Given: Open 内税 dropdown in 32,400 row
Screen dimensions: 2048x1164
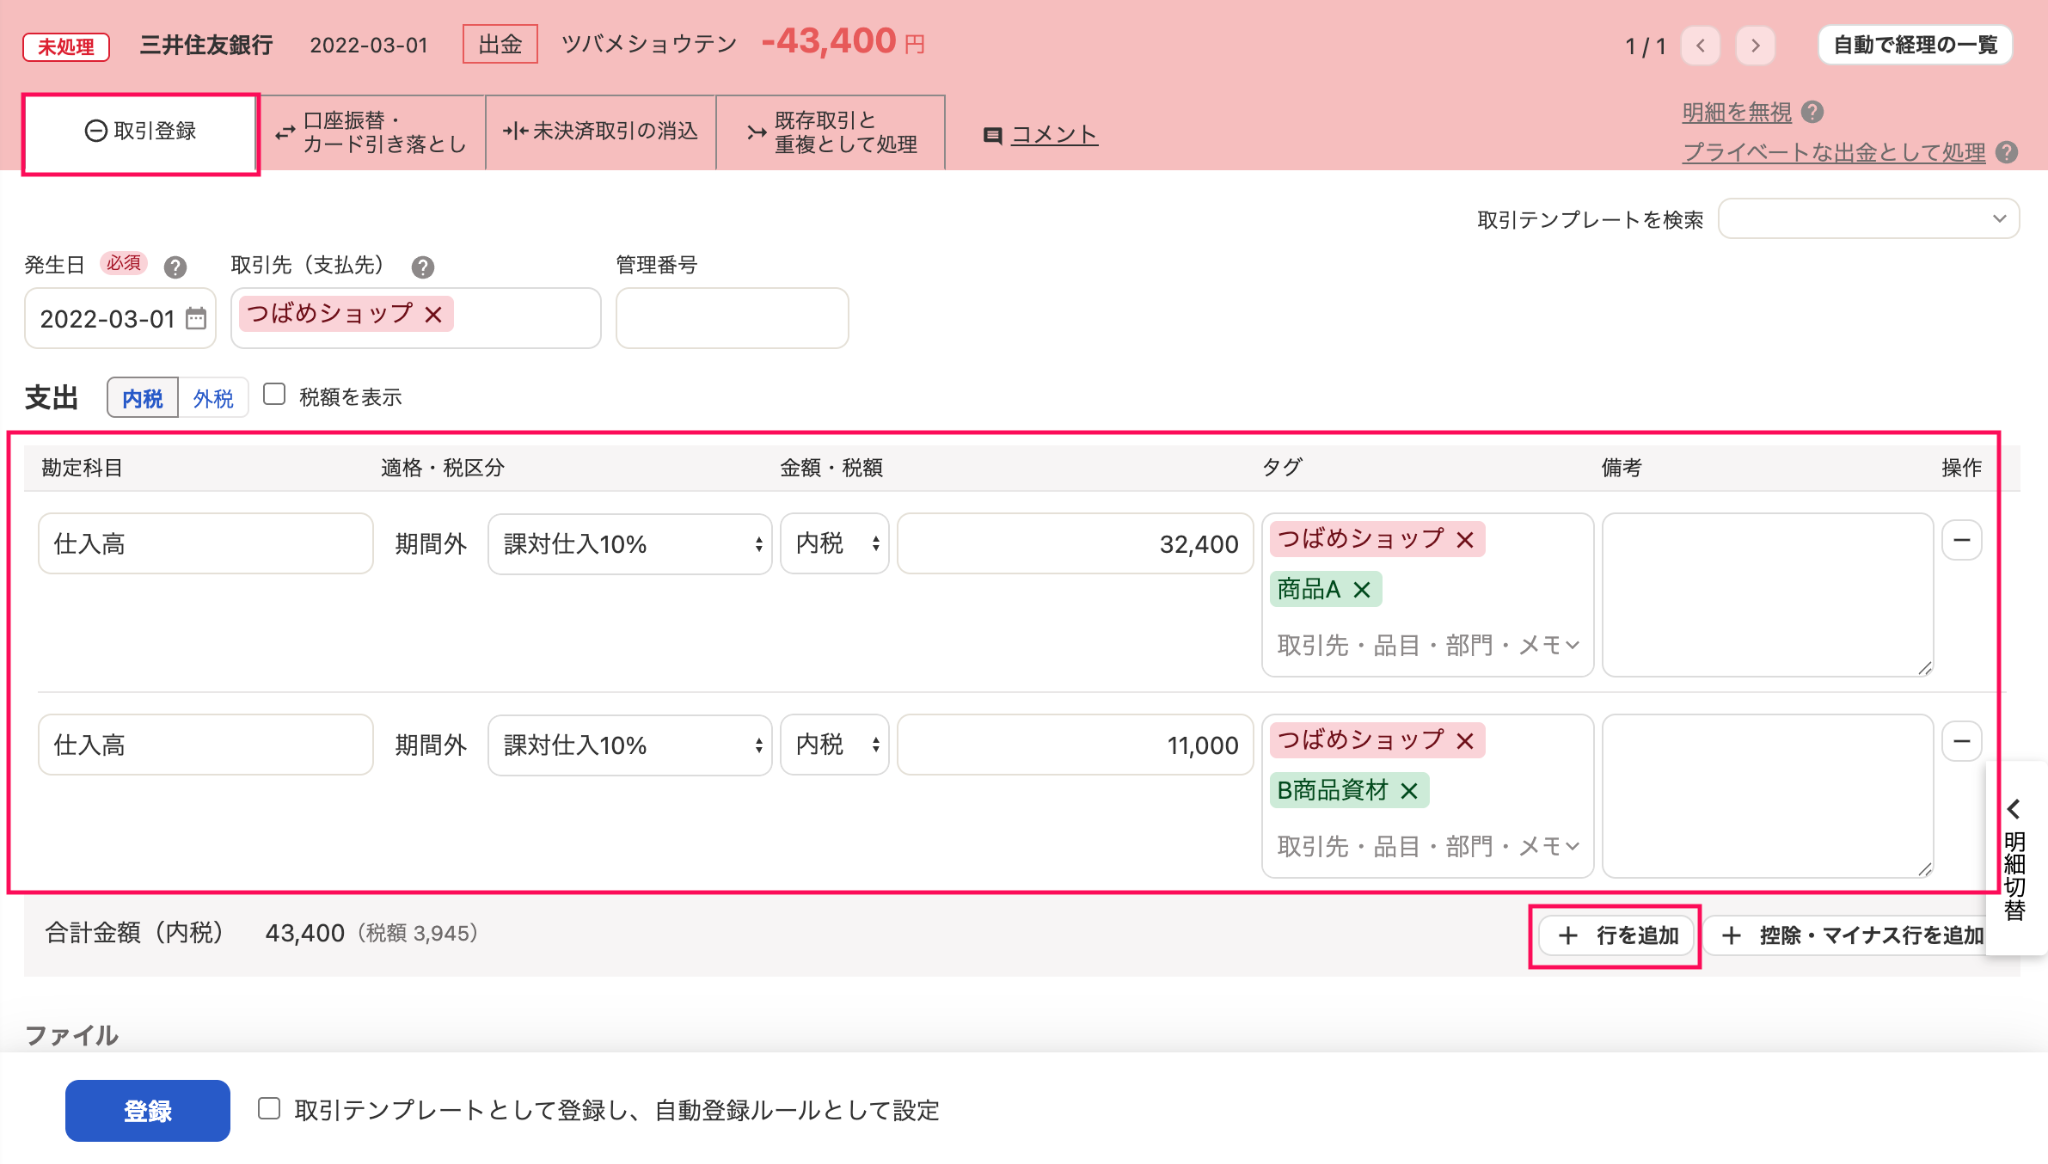Looking at the screenshot, I should click(x=835, y=544).
